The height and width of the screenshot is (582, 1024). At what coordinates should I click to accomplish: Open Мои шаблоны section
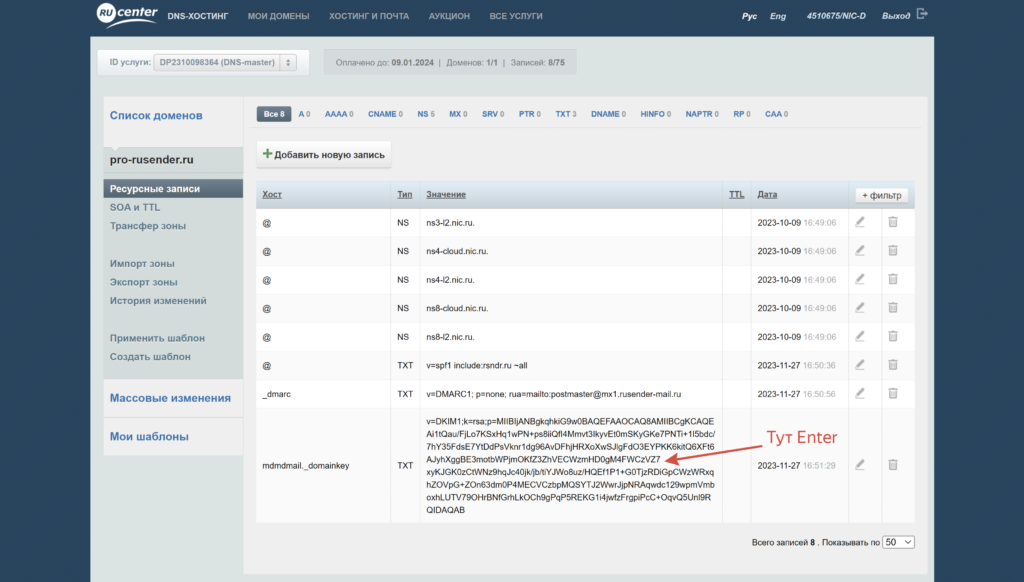pos(149,436)
